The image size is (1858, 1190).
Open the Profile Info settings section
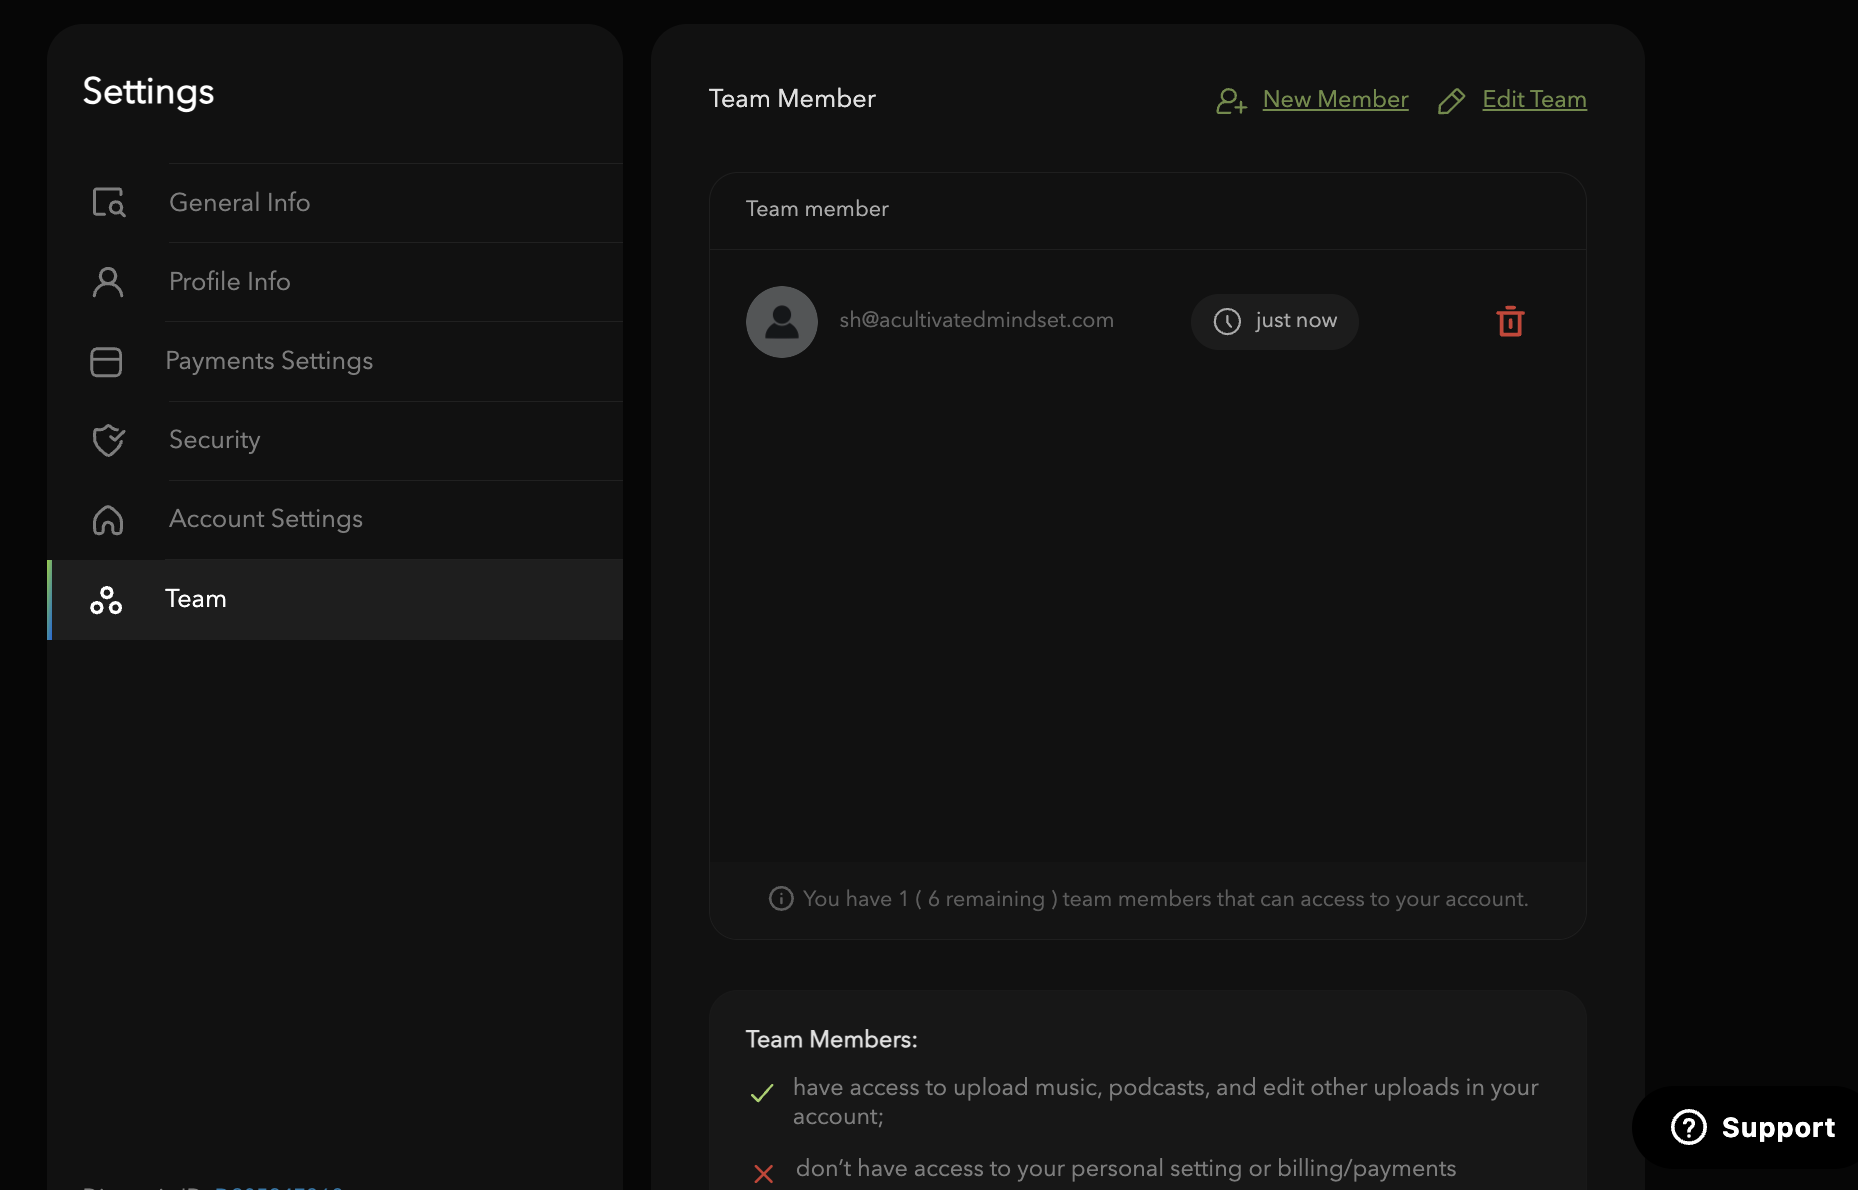pyautogui.click(x=335, y=282)
